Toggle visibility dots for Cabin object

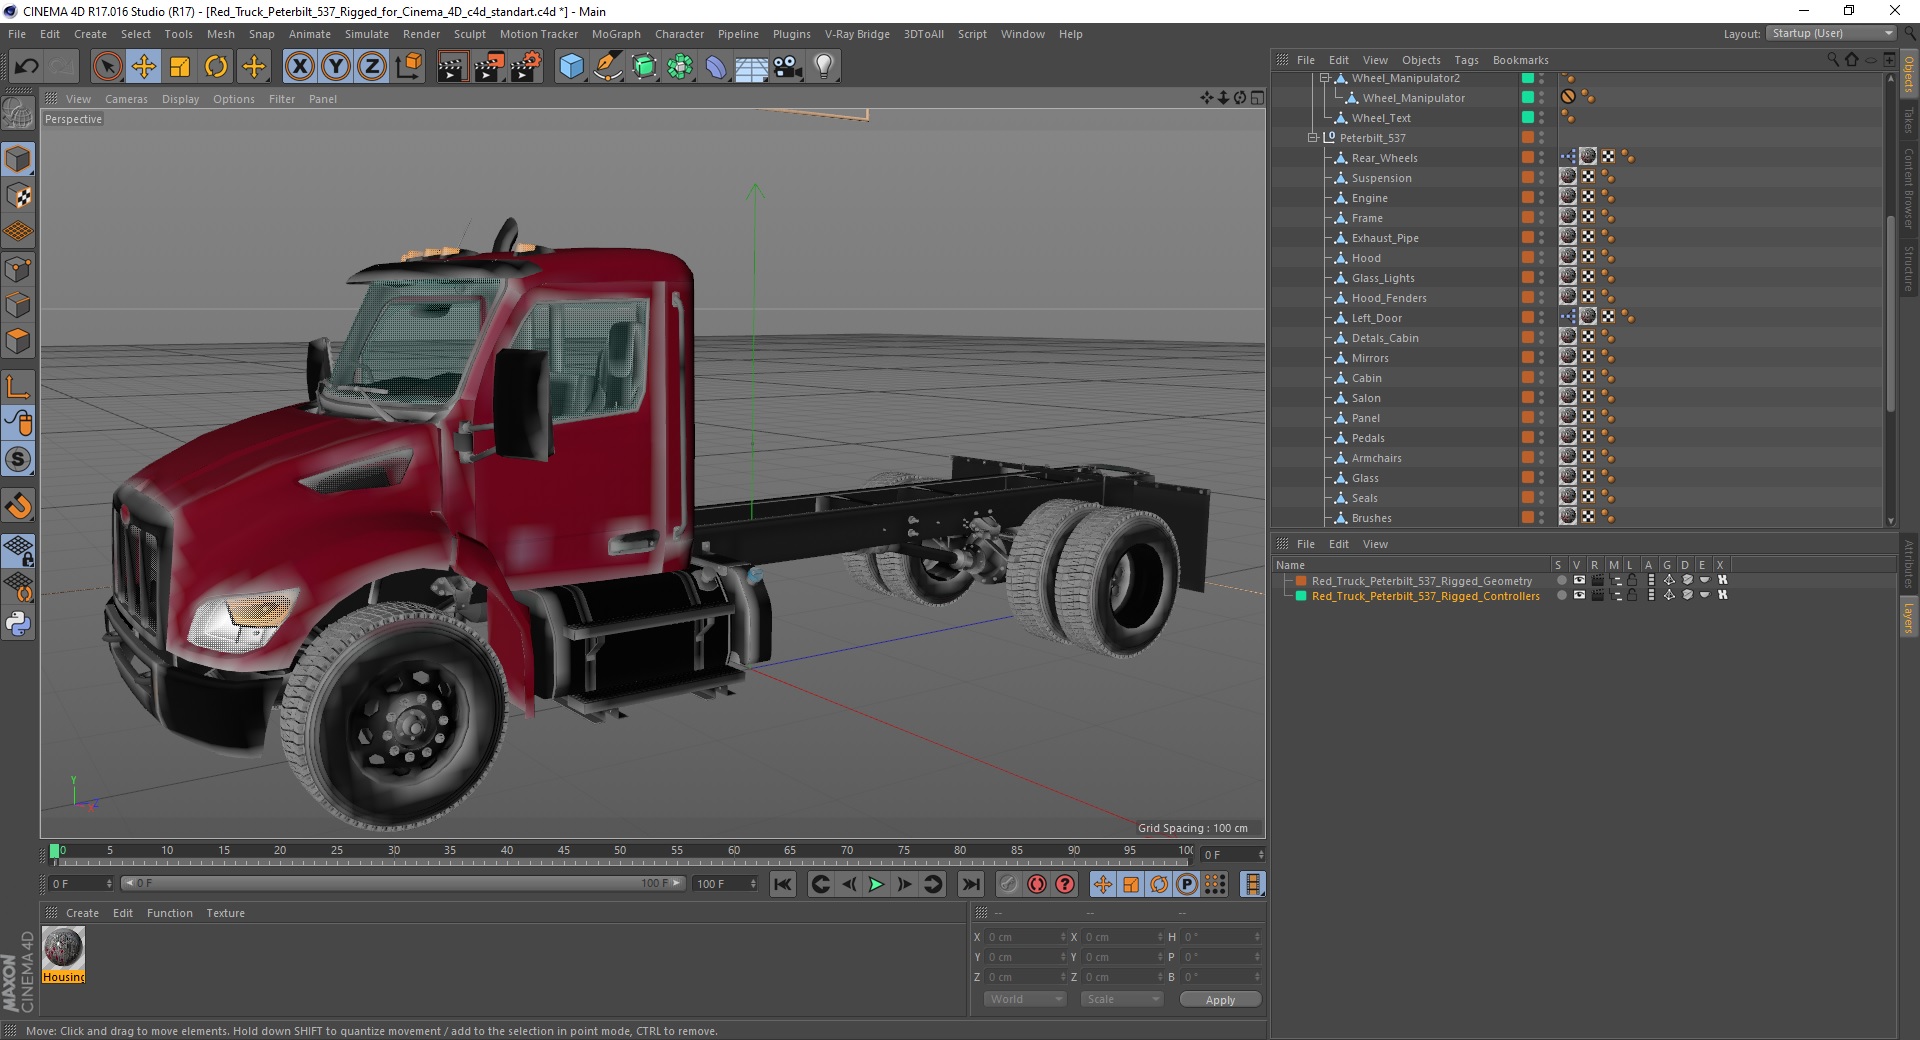pyautogui.click(x=1541, y=378)
